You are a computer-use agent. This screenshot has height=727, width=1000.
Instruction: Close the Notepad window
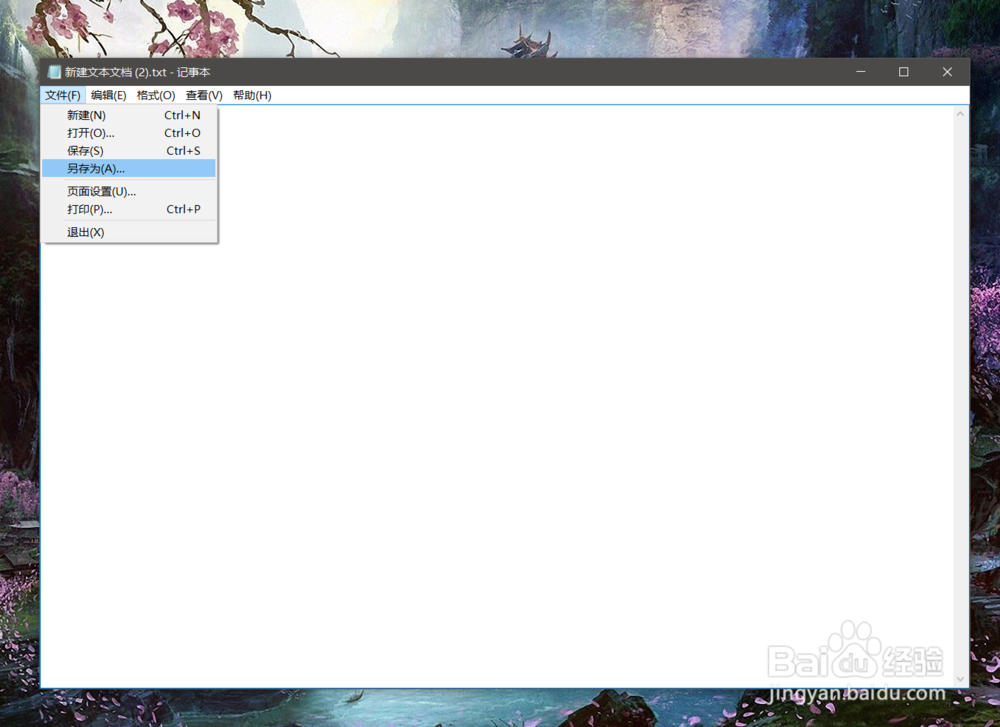coord(947,72)
